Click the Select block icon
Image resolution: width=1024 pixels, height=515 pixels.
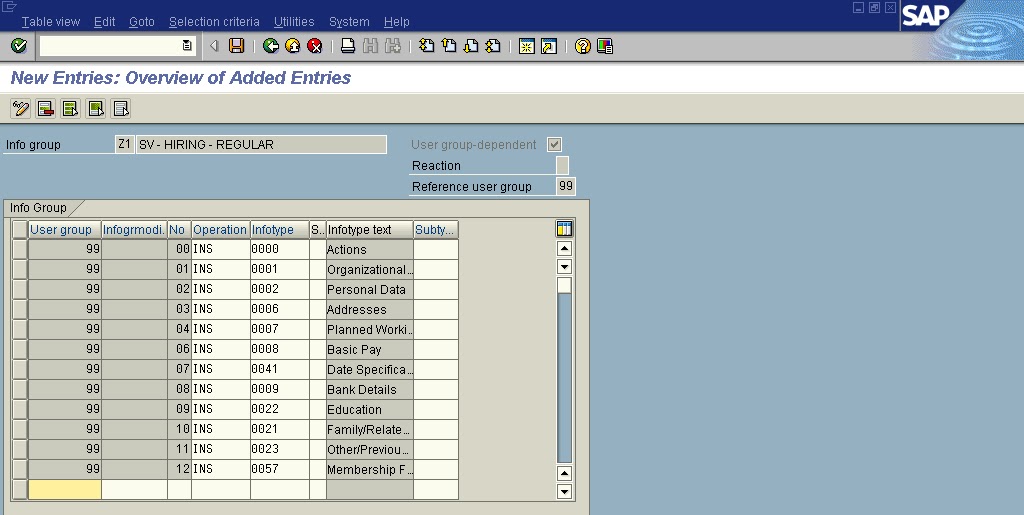pos(96,108)
